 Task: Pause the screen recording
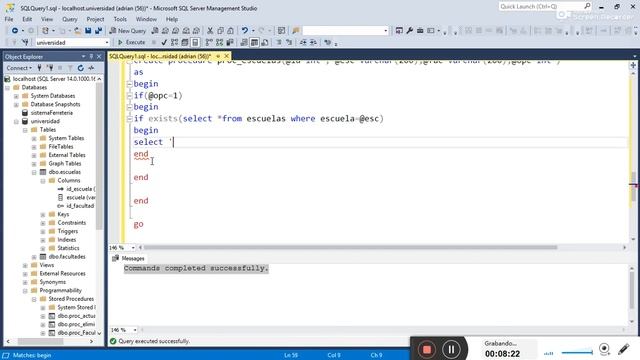coord(451,349)
